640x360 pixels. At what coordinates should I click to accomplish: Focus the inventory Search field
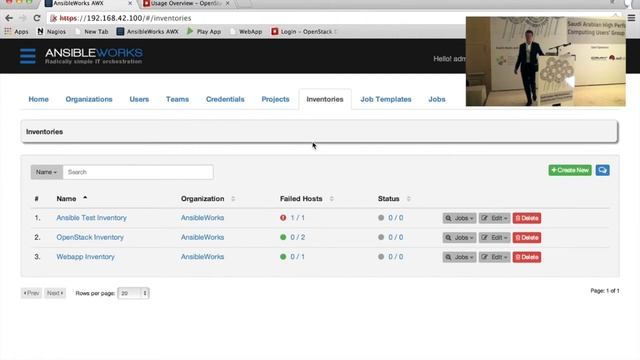point(138,172)
